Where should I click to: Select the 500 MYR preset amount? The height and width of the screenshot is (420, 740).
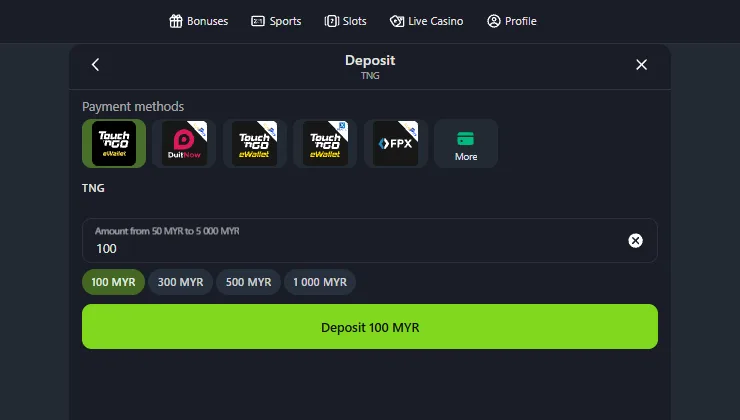248,282
